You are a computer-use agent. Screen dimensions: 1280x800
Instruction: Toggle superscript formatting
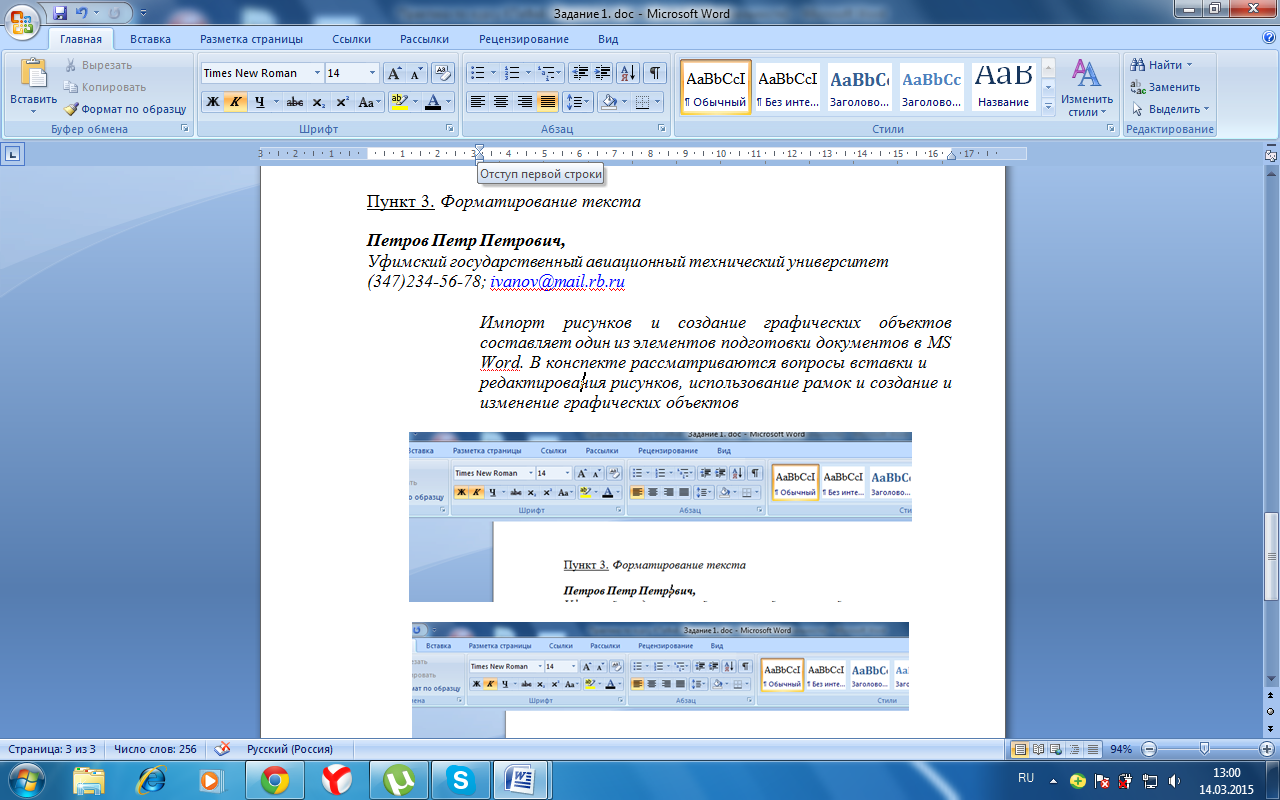(x=342, y=102)
